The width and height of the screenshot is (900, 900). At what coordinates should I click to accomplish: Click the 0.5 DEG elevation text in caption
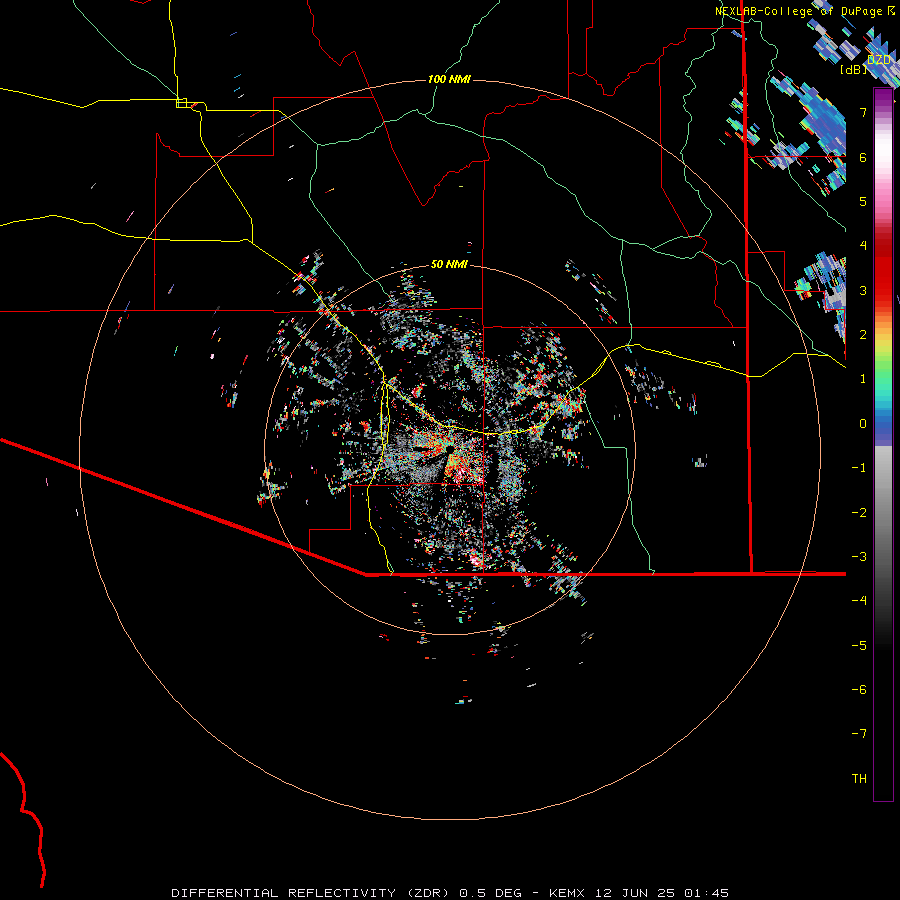coord(490,893)
